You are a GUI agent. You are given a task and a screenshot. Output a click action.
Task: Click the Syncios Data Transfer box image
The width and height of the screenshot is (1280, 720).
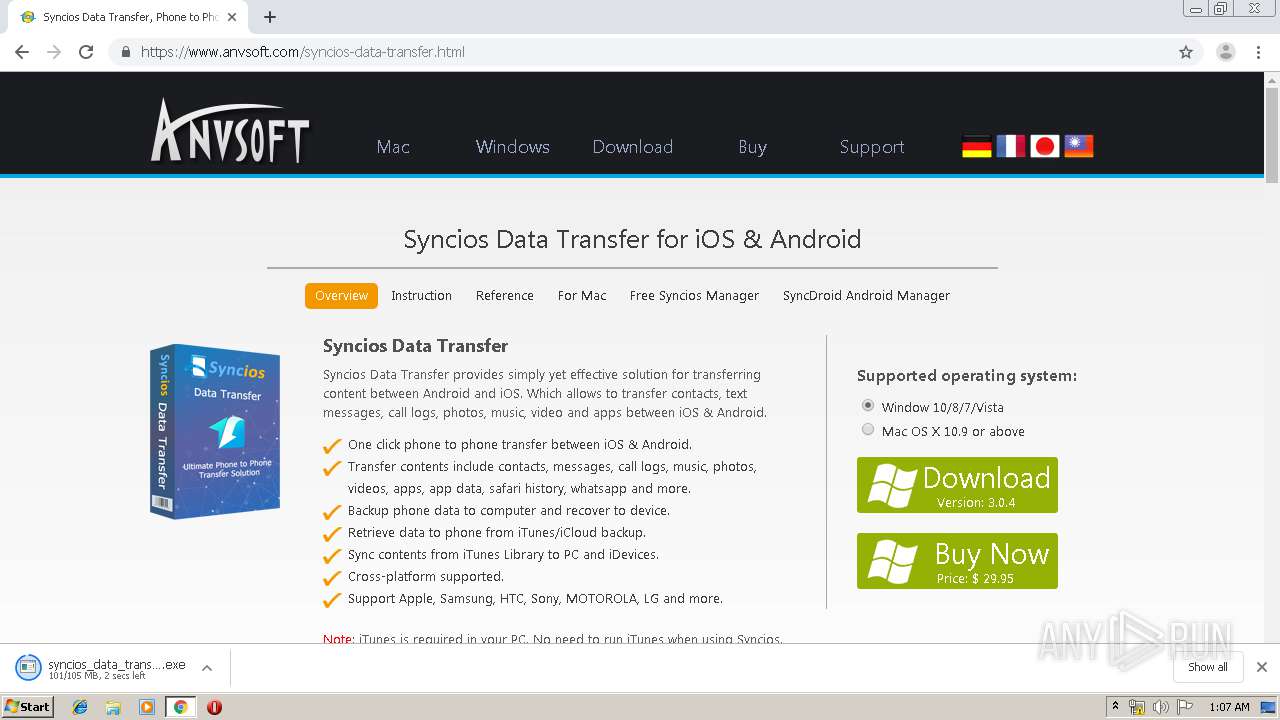point(214,430)
